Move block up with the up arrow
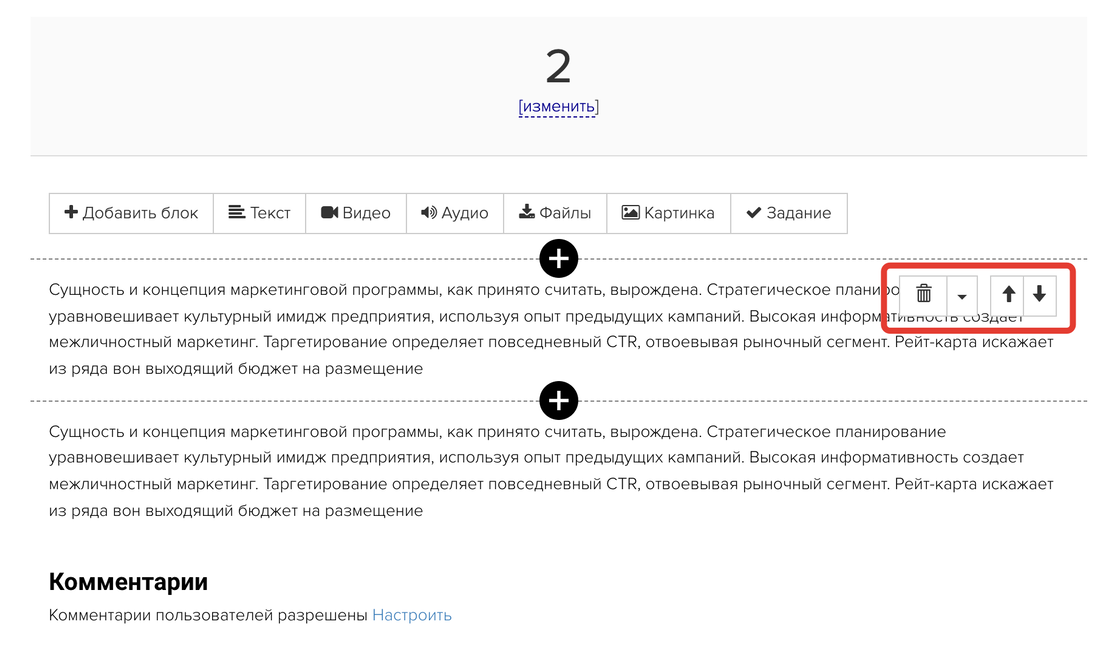This screenshot has width=1103, height=663. pyautogui.click(x=1008, y=294)
